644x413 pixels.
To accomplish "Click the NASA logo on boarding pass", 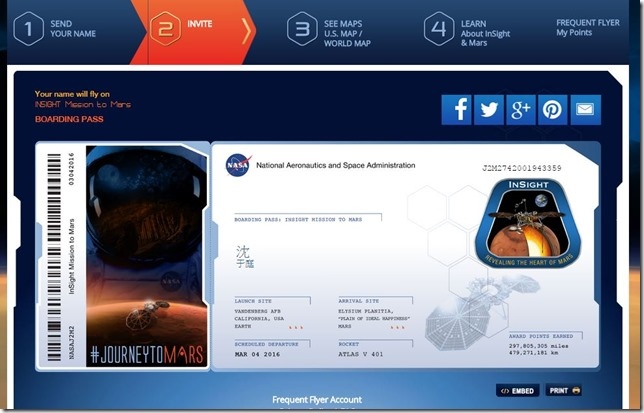I will pyautogui.click(x=238, y=165).
